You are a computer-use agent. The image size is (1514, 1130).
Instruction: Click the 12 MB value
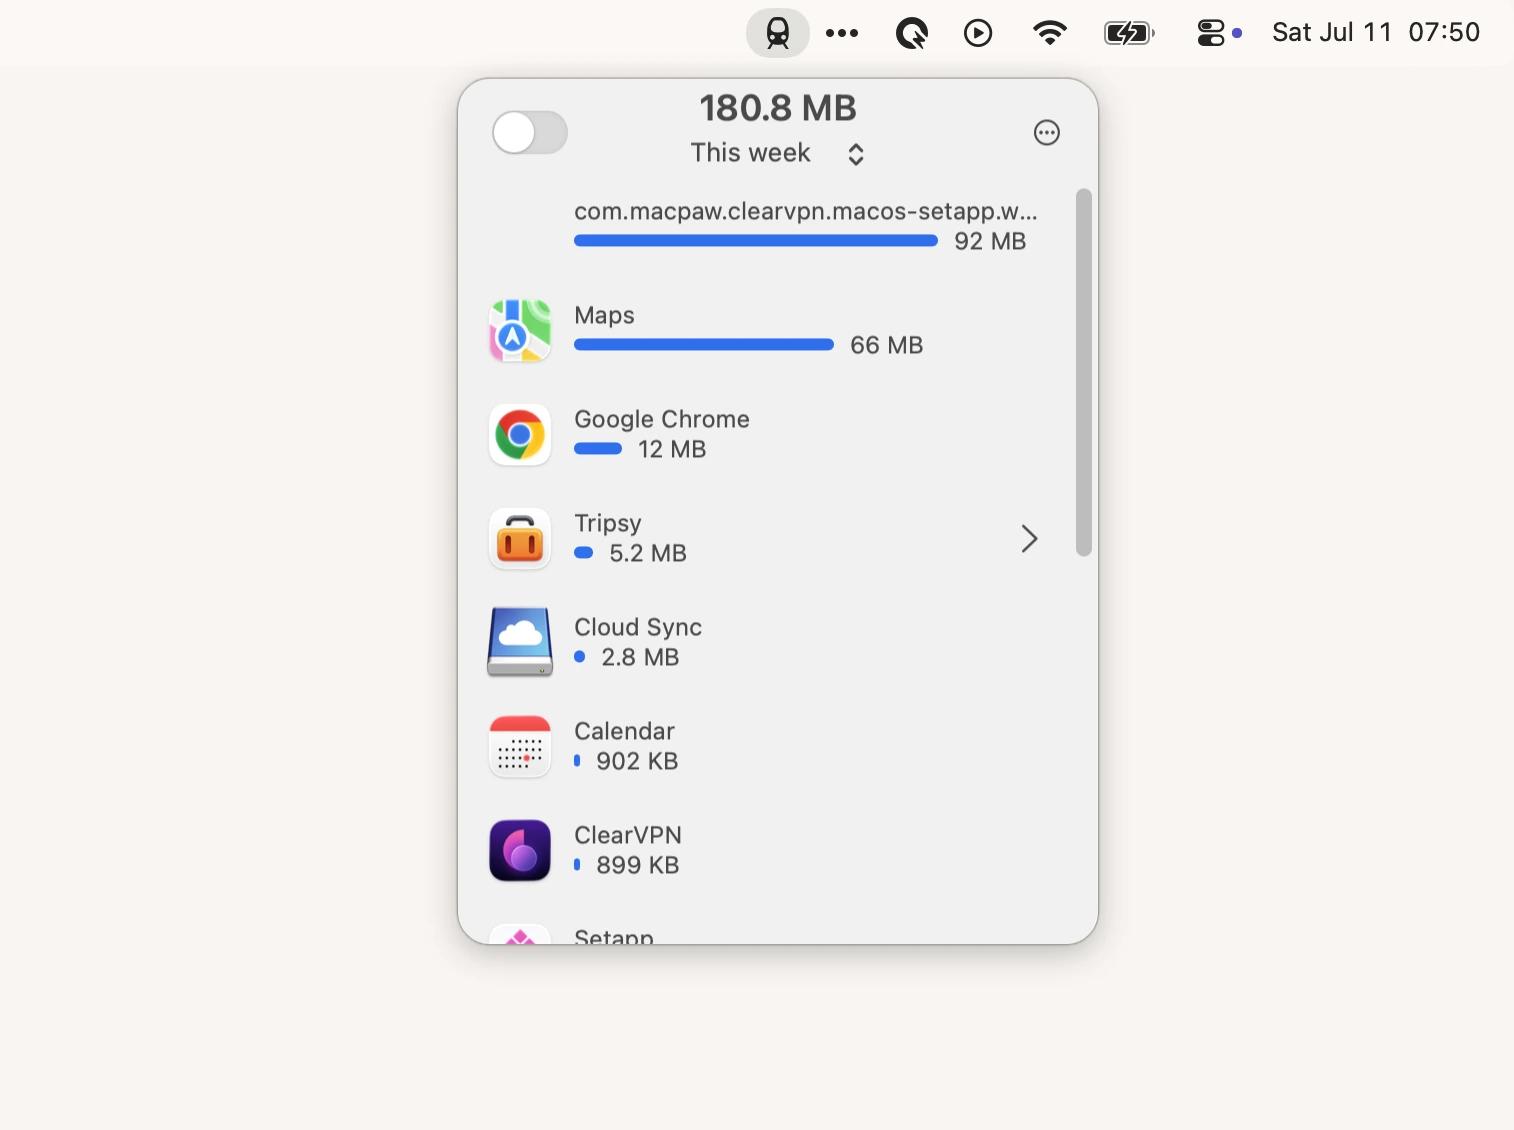672,449
